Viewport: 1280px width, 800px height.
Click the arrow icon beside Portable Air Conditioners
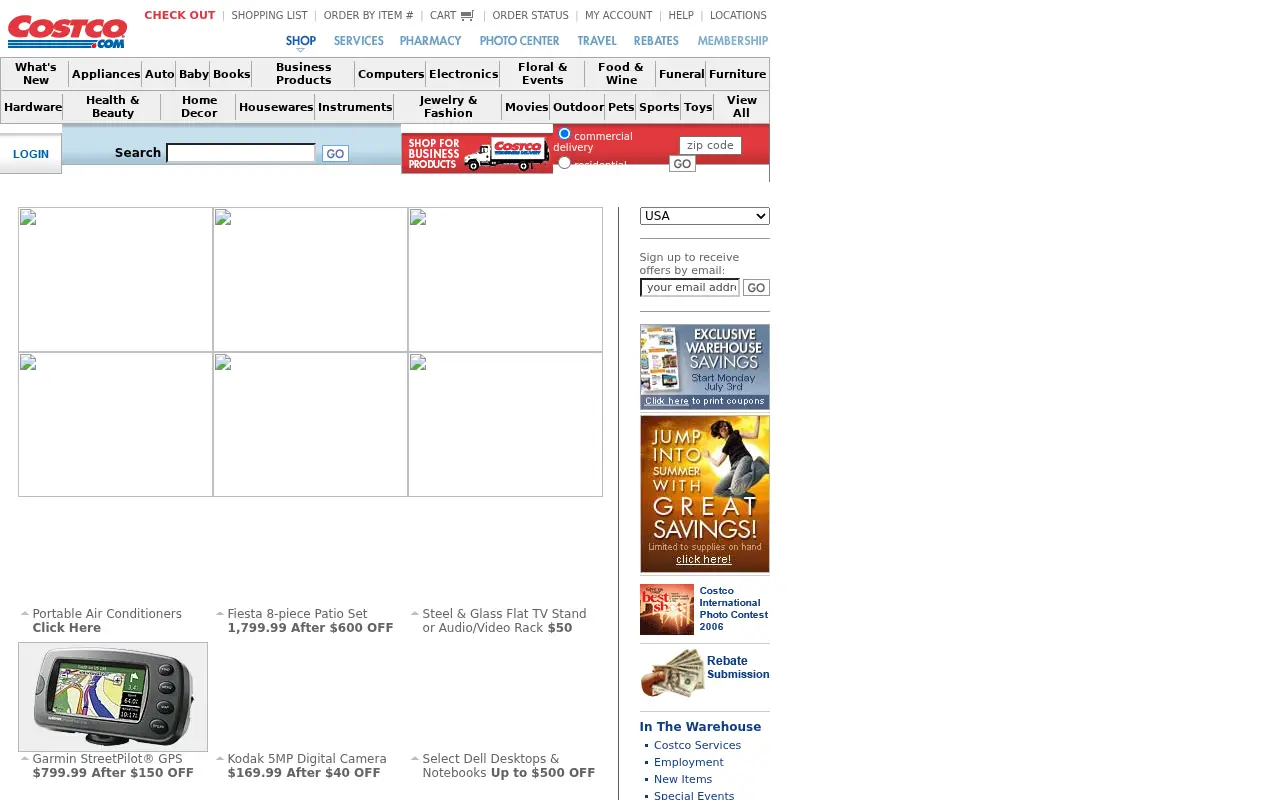coord(24,614)
